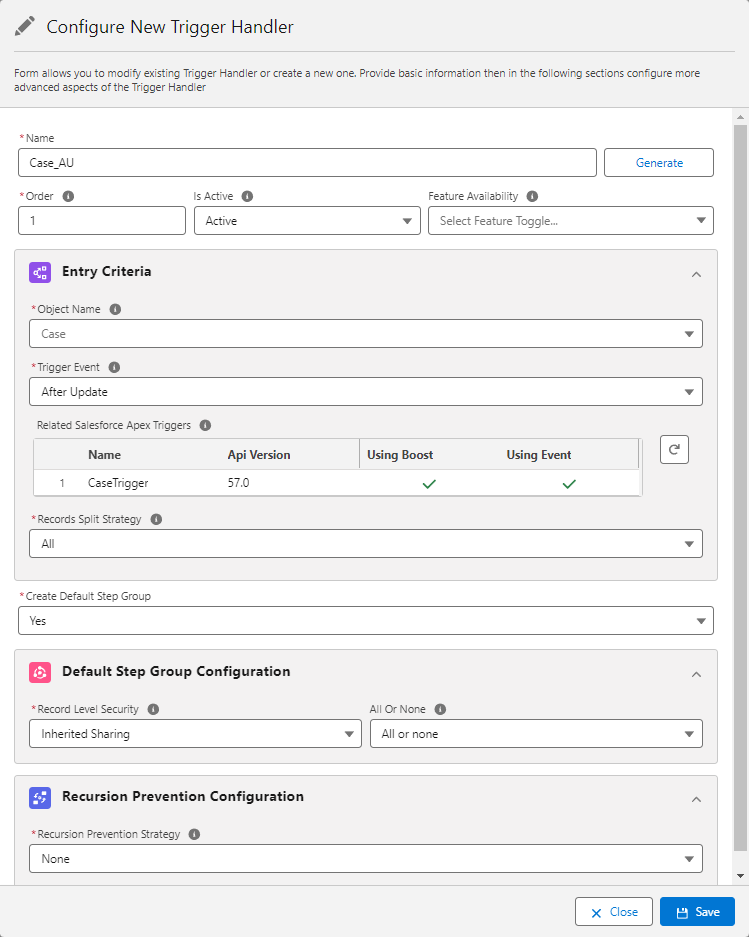The width and height of the screenshot is (749, 937).
Task: Click the info icon next to Order
Action: (67, 196)
